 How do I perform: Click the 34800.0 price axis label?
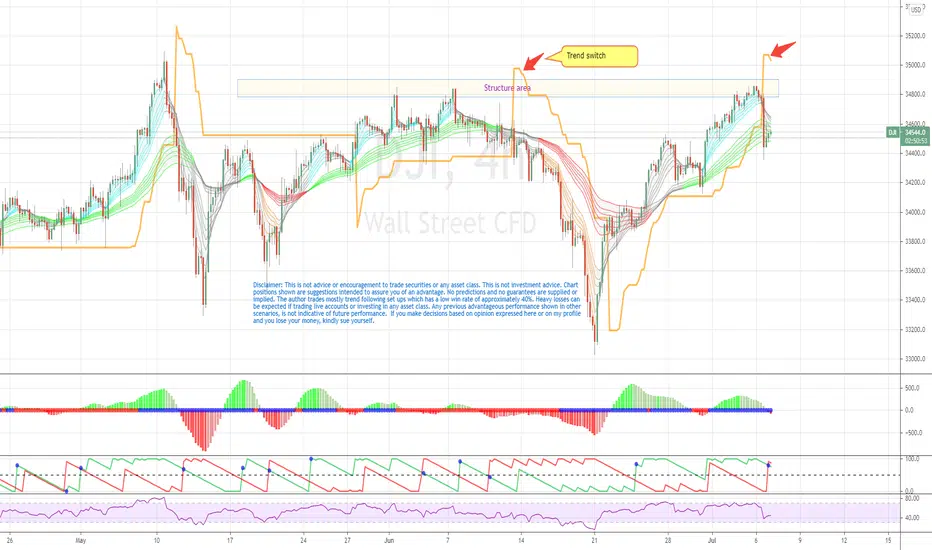pyautogui.click(x=915, y=94)
